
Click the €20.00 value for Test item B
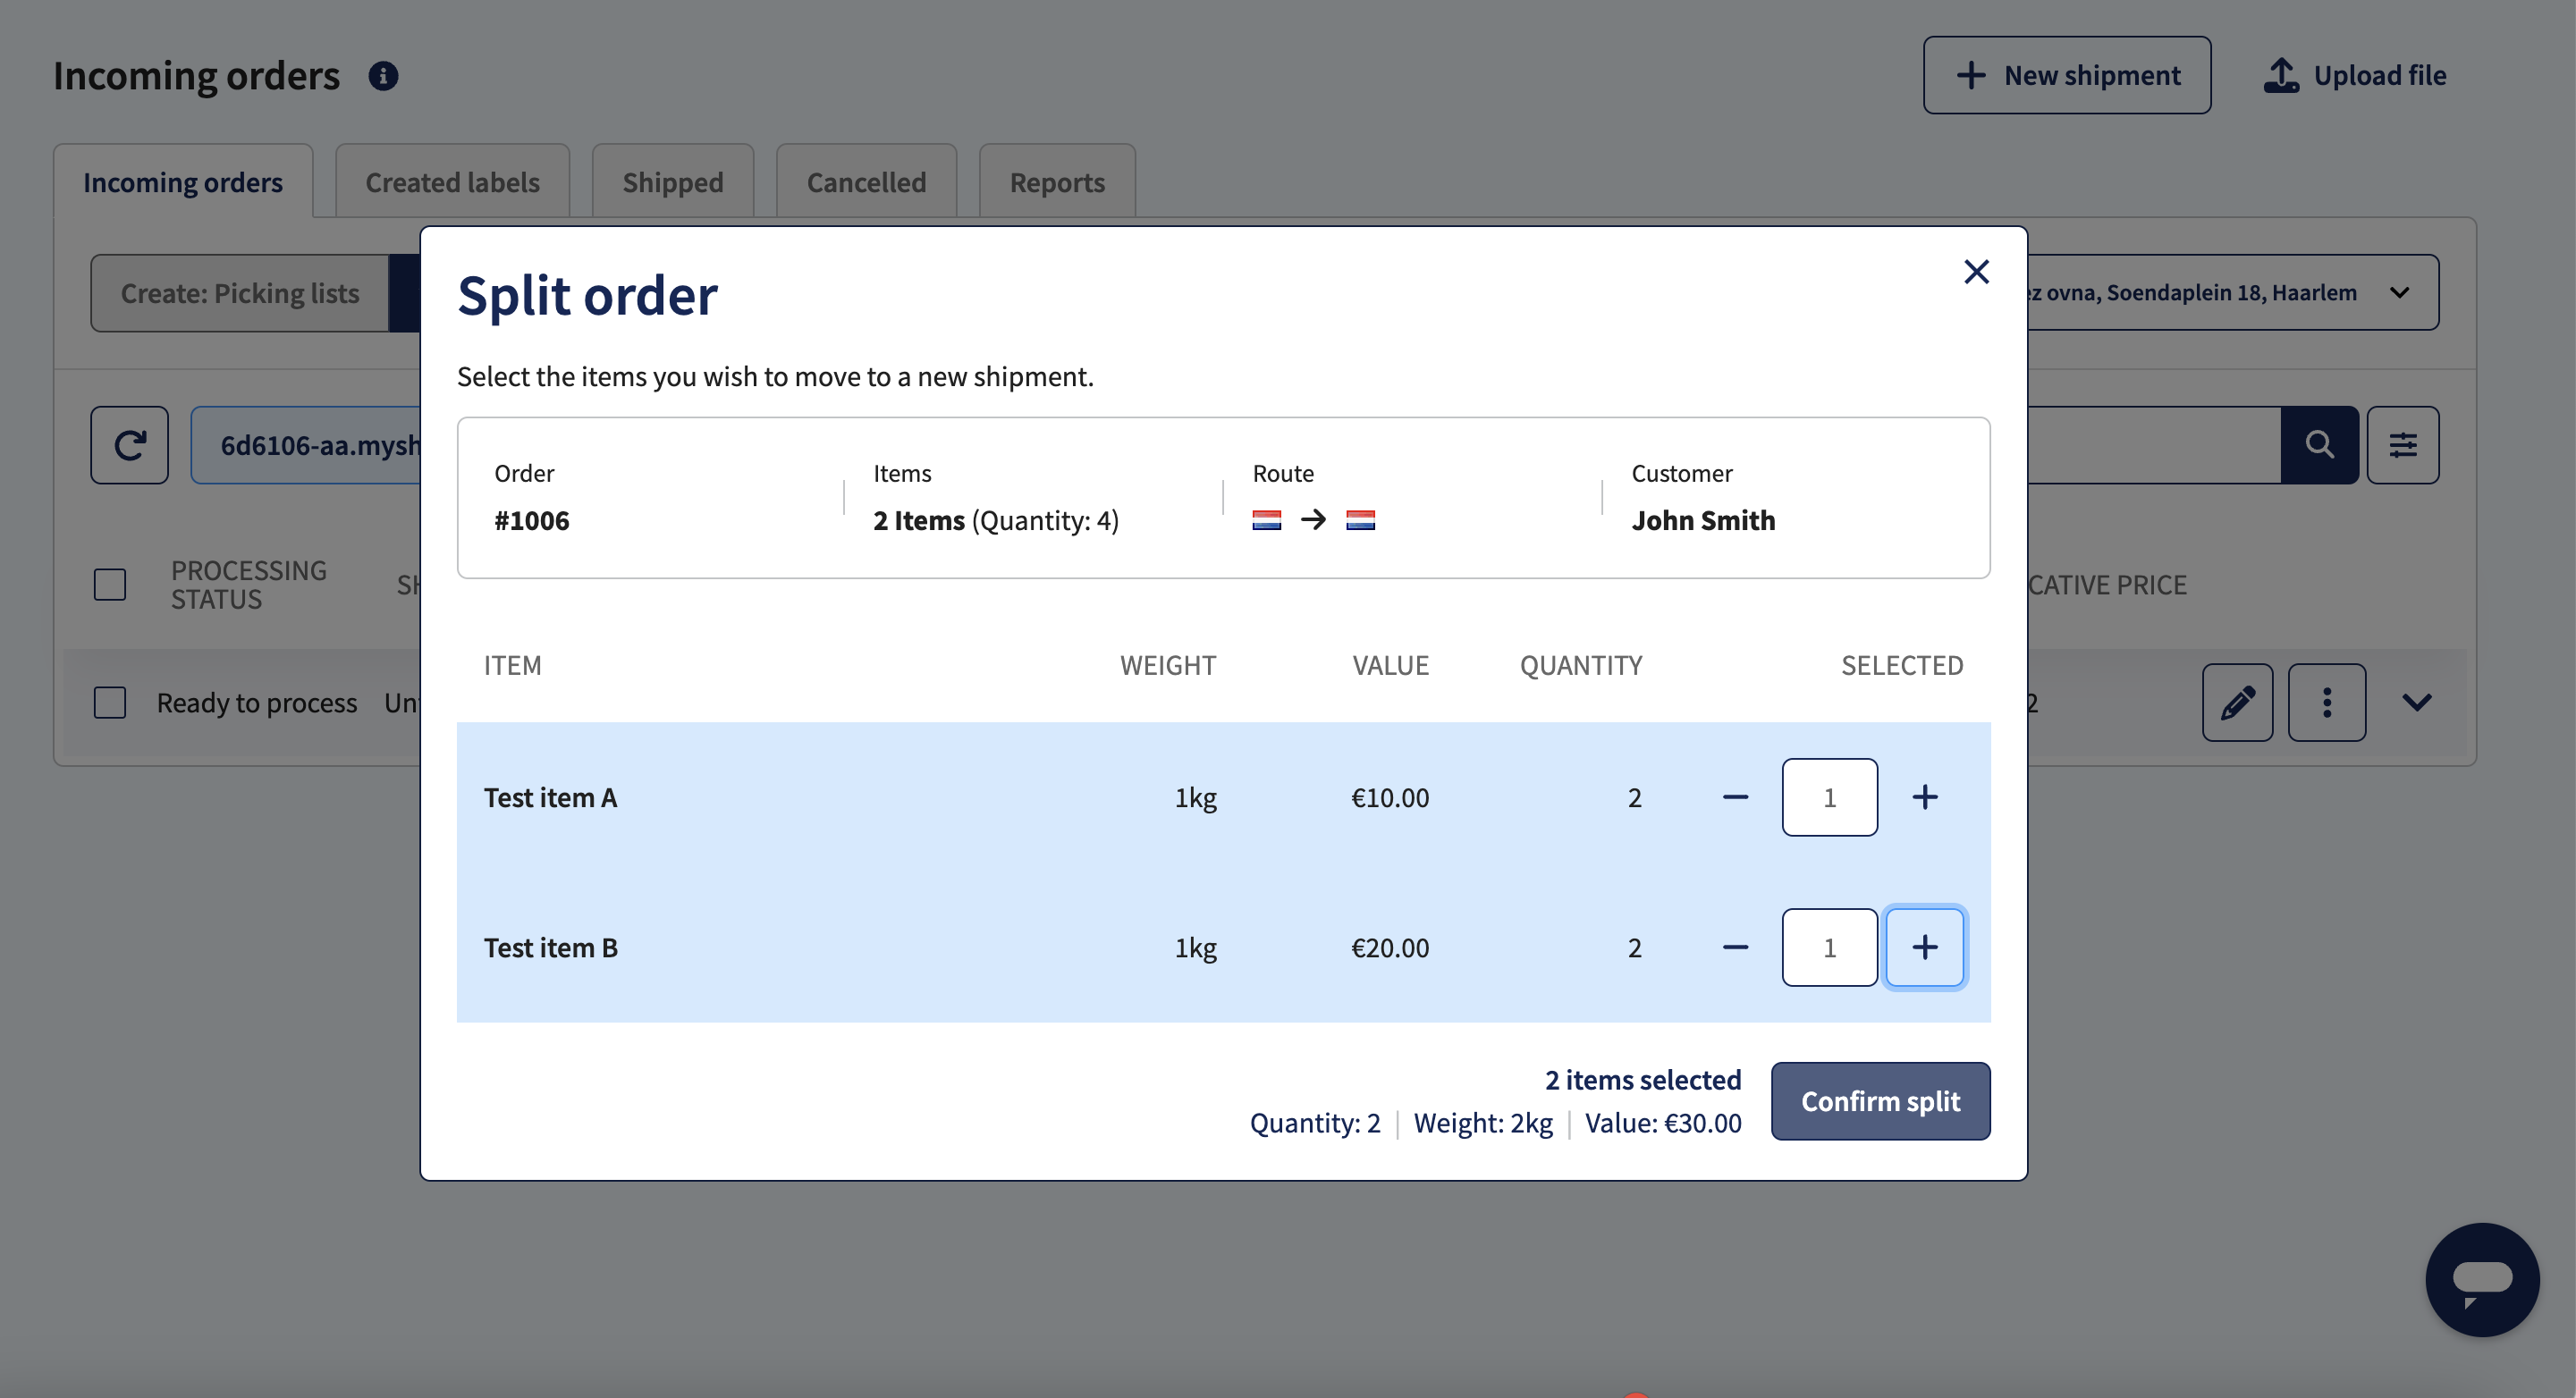coord(1389,947)
